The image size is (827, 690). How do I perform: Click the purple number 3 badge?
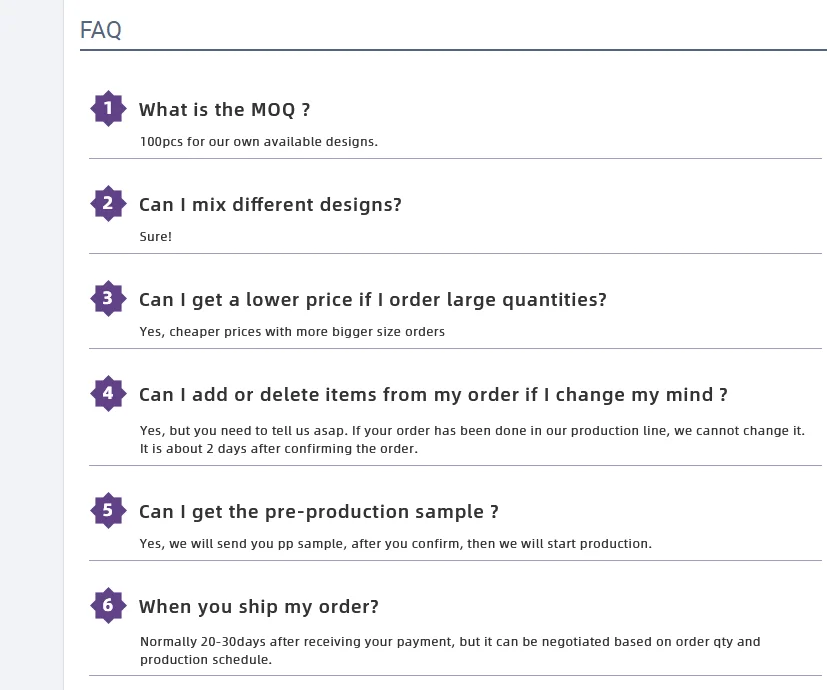pos(108,298)
